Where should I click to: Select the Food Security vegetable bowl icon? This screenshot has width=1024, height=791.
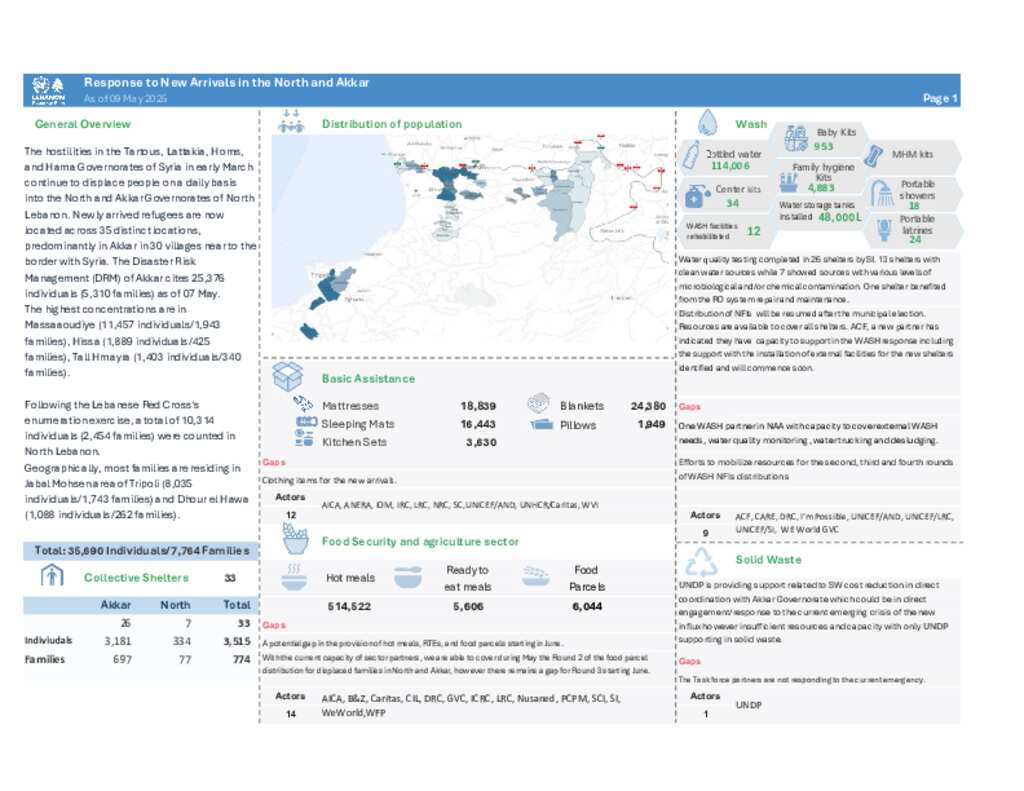294,539
